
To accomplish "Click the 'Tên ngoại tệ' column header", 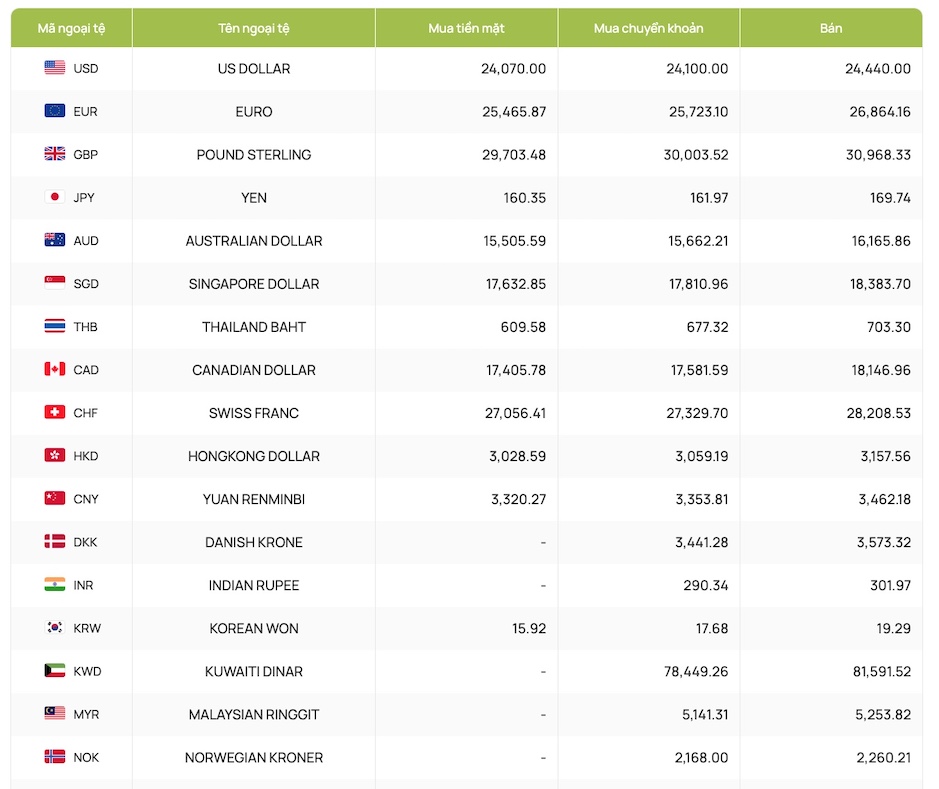I will pos(254,28).
